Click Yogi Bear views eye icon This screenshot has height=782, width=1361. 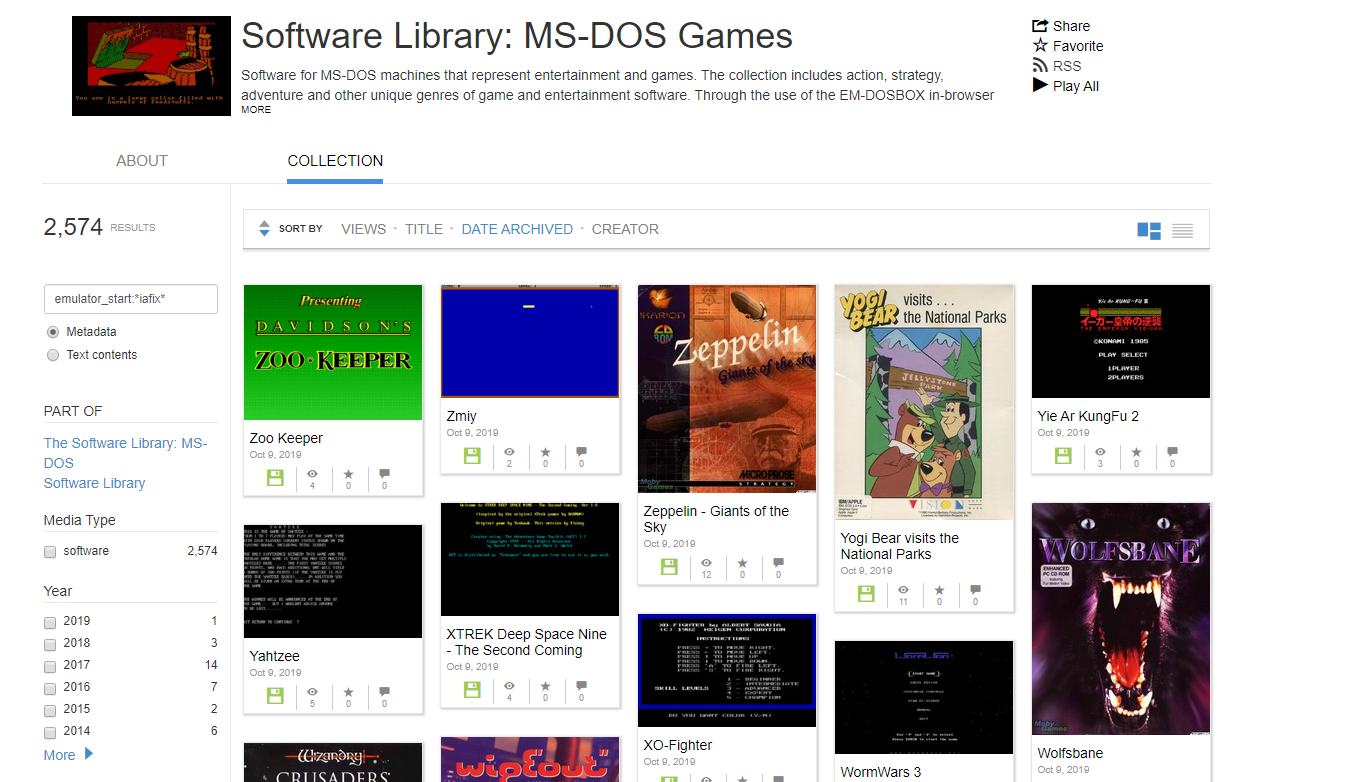pyautogui.click(x=903, y=589)
